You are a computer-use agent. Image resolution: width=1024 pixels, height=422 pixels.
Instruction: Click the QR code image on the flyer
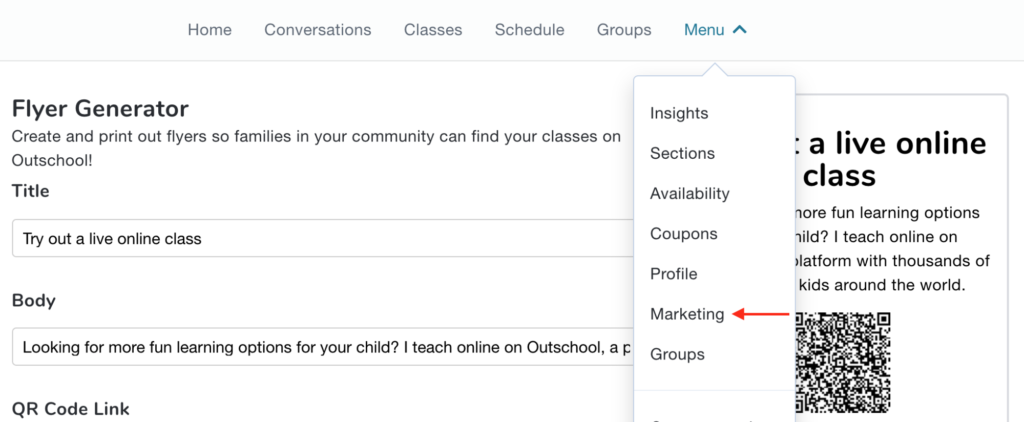tap(842, 362)
